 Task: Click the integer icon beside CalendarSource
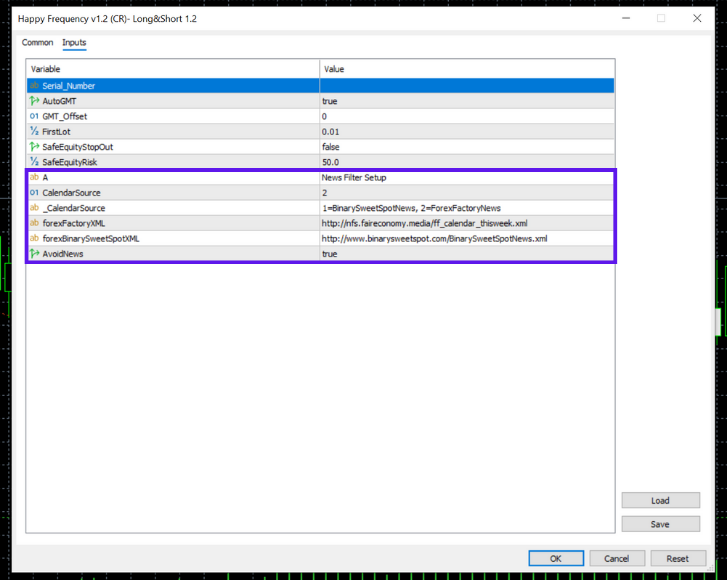pyautogui.click(x=34, y=193)
